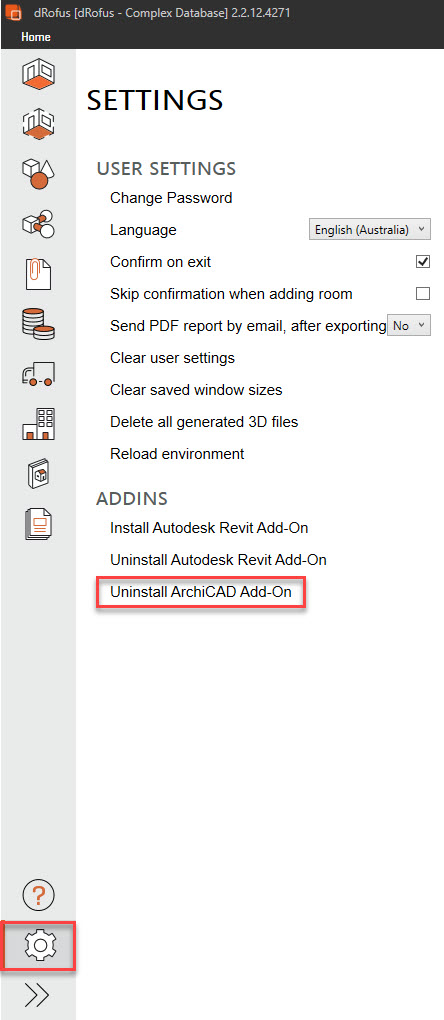Open help via the question mark icon

[38, 895]
